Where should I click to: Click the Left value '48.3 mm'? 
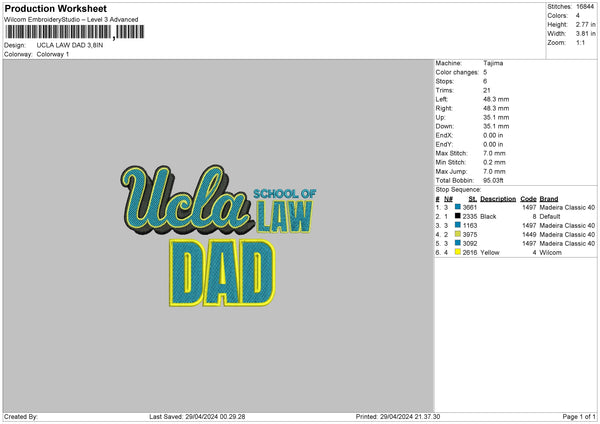(x=496, y=99)
